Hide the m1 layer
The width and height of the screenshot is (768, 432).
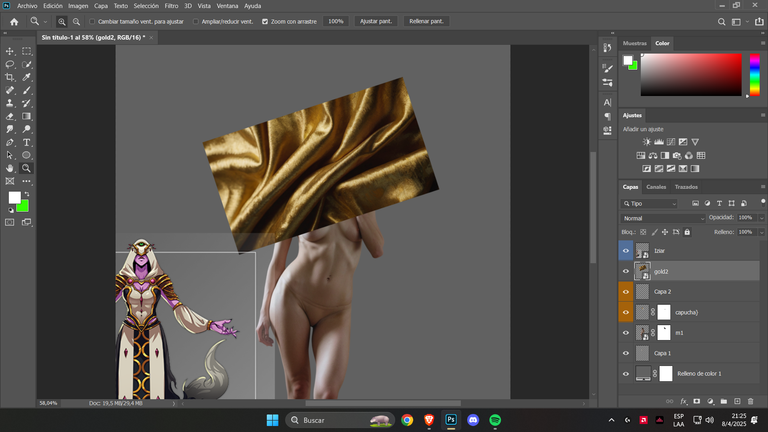pos(626,333)
